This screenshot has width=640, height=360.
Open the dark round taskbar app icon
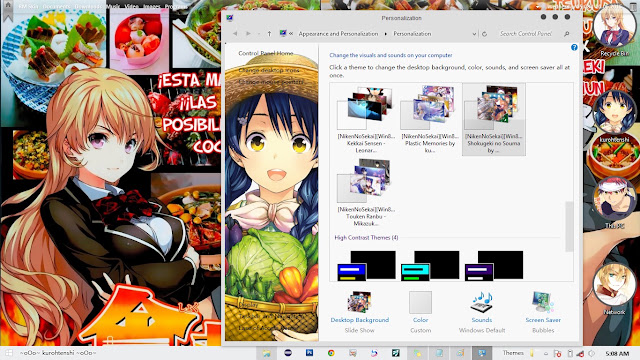[x=288, y=353]
